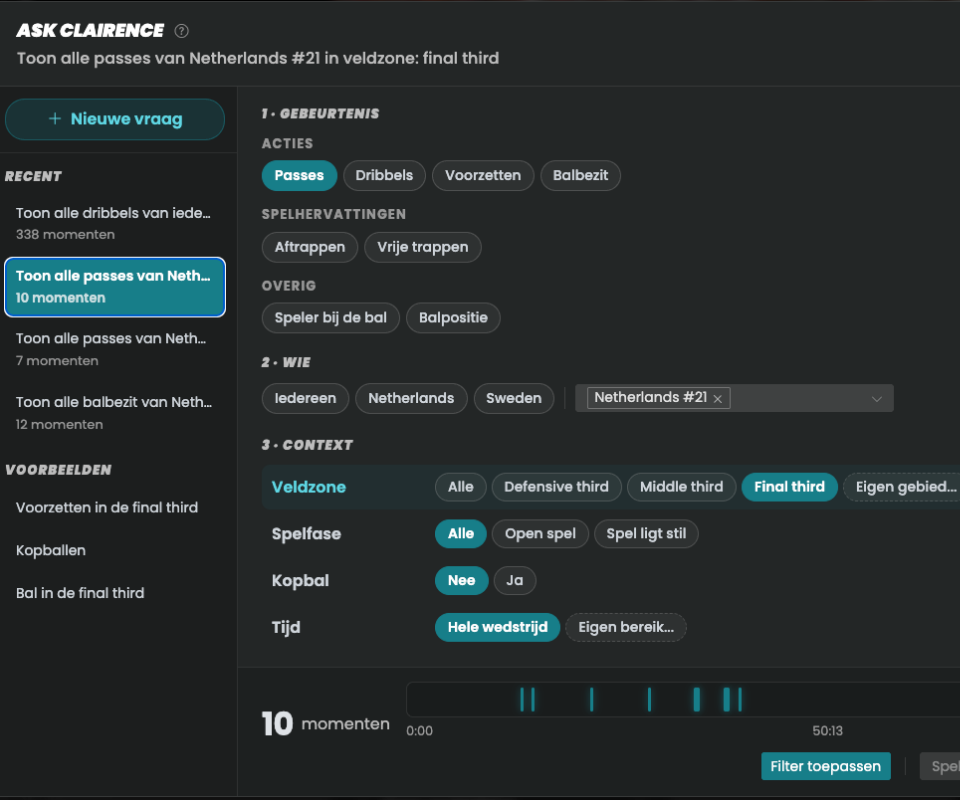This screenshot has width=960, height=800.
Task: Select the Balbezit action chip
Action: coord(580,176)
